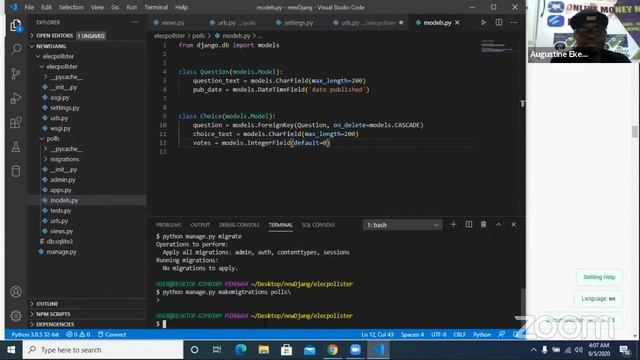The width and height of the screenshot is (640, 360).
Task: Open Microsoft Store from taskbar
Action: [286, 350]
